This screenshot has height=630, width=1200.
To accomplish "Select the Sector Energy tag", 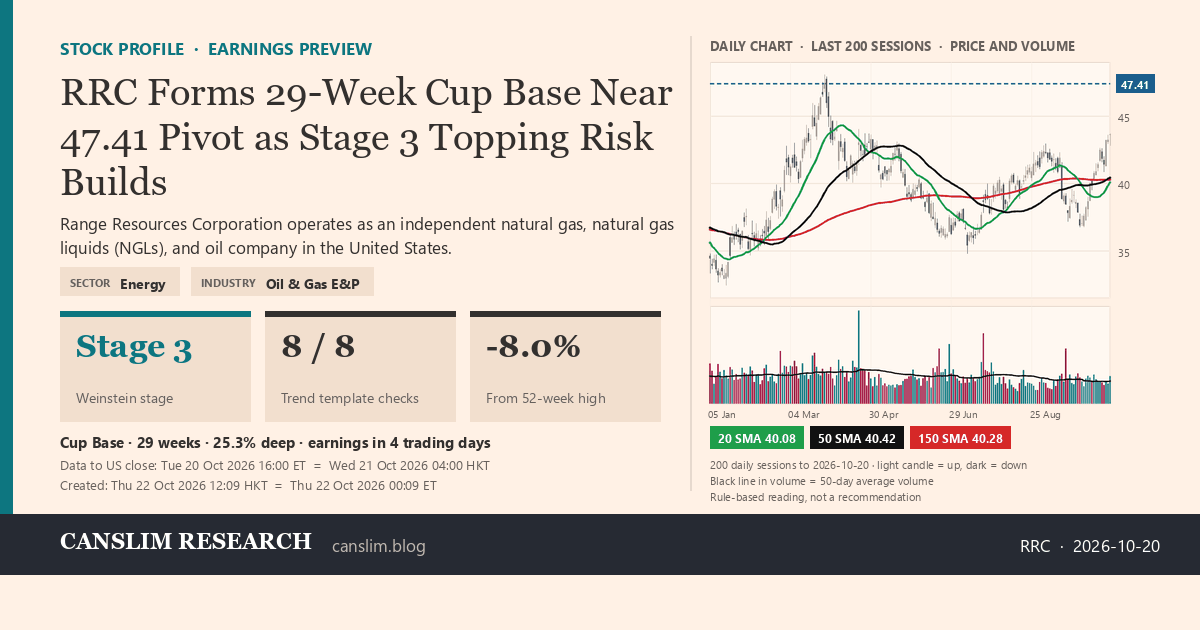I will [120, 282].
